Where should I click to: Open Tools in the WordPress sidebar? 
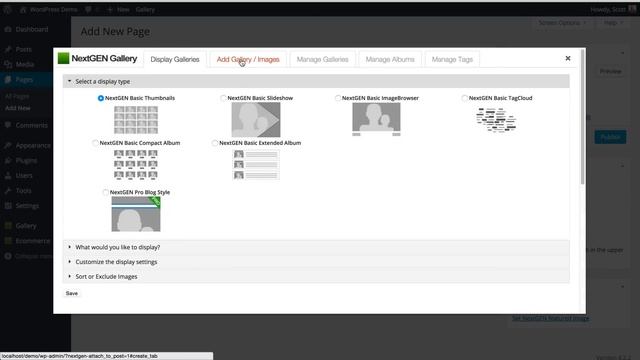point(23,191)
